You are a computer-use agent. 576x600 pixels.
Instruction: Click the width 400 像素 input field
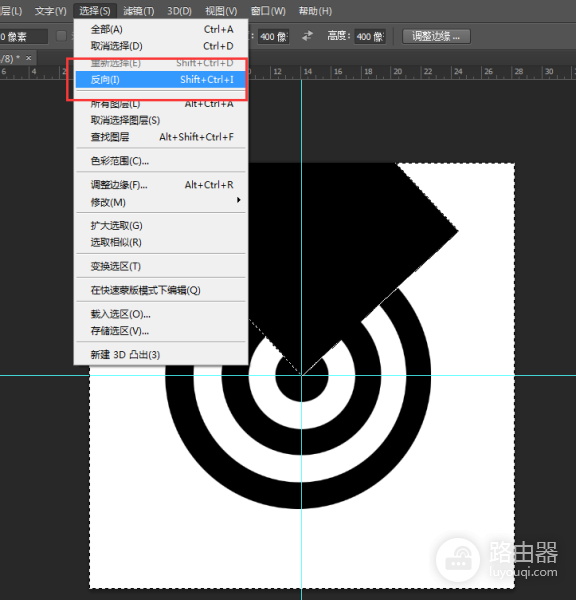pos(273,37)
